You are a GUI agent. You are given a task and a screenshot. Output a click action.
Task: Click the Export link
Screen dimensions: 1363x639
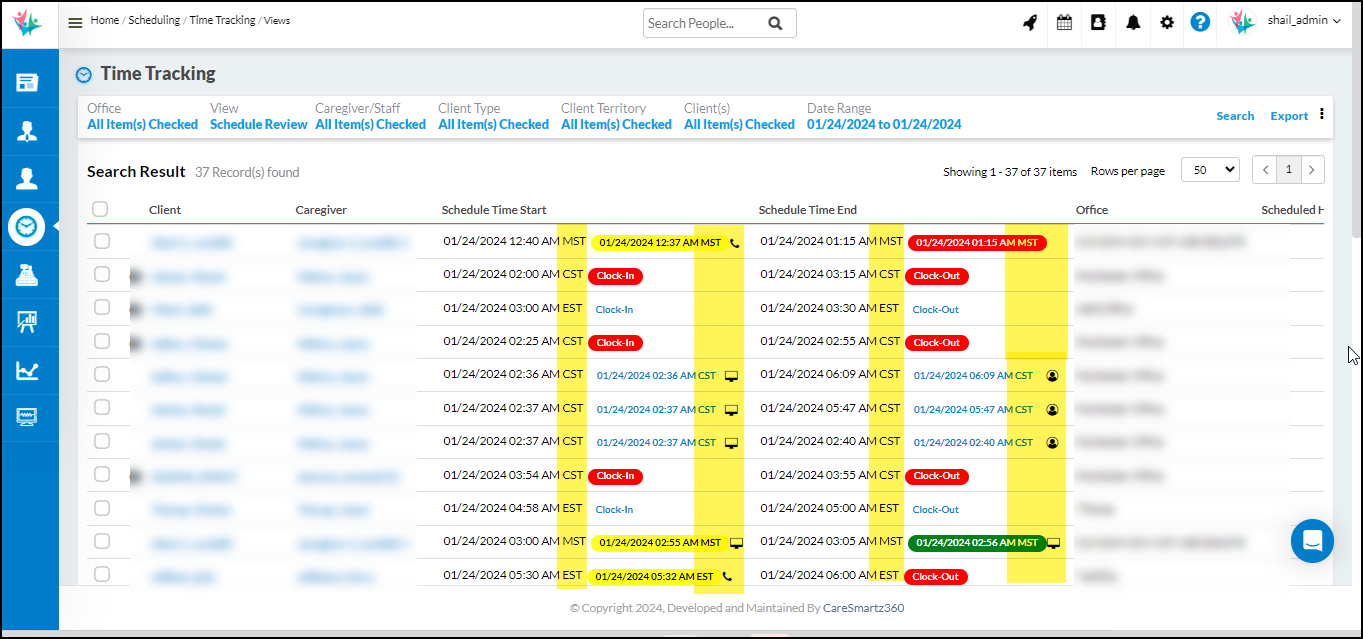tap(1289, 116)
